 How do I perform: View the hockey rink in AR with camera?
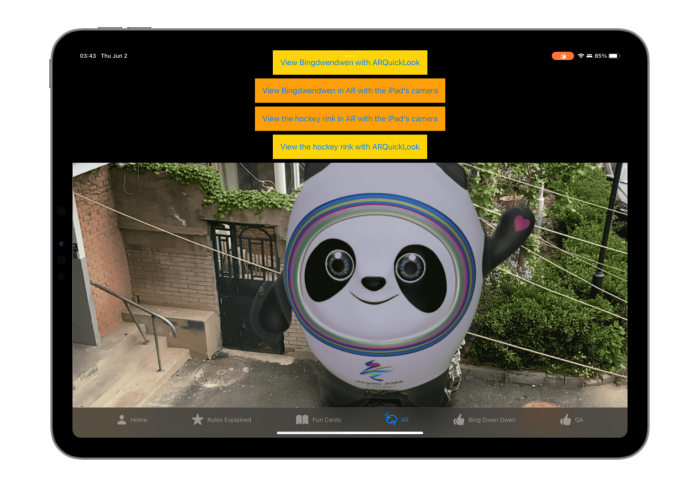point(350,119)
